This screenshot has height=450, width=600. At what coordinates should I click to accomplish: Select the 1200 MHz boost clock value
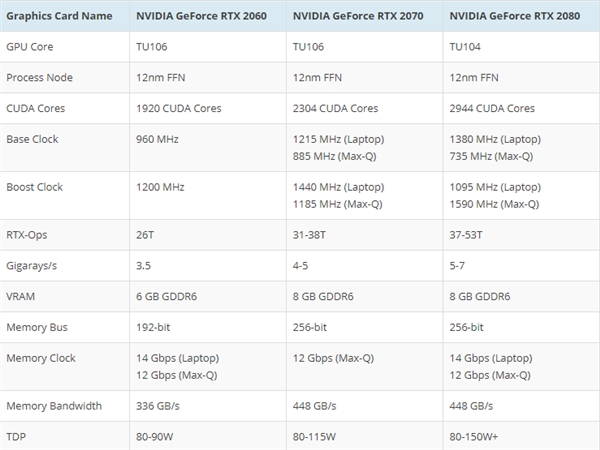158,187
